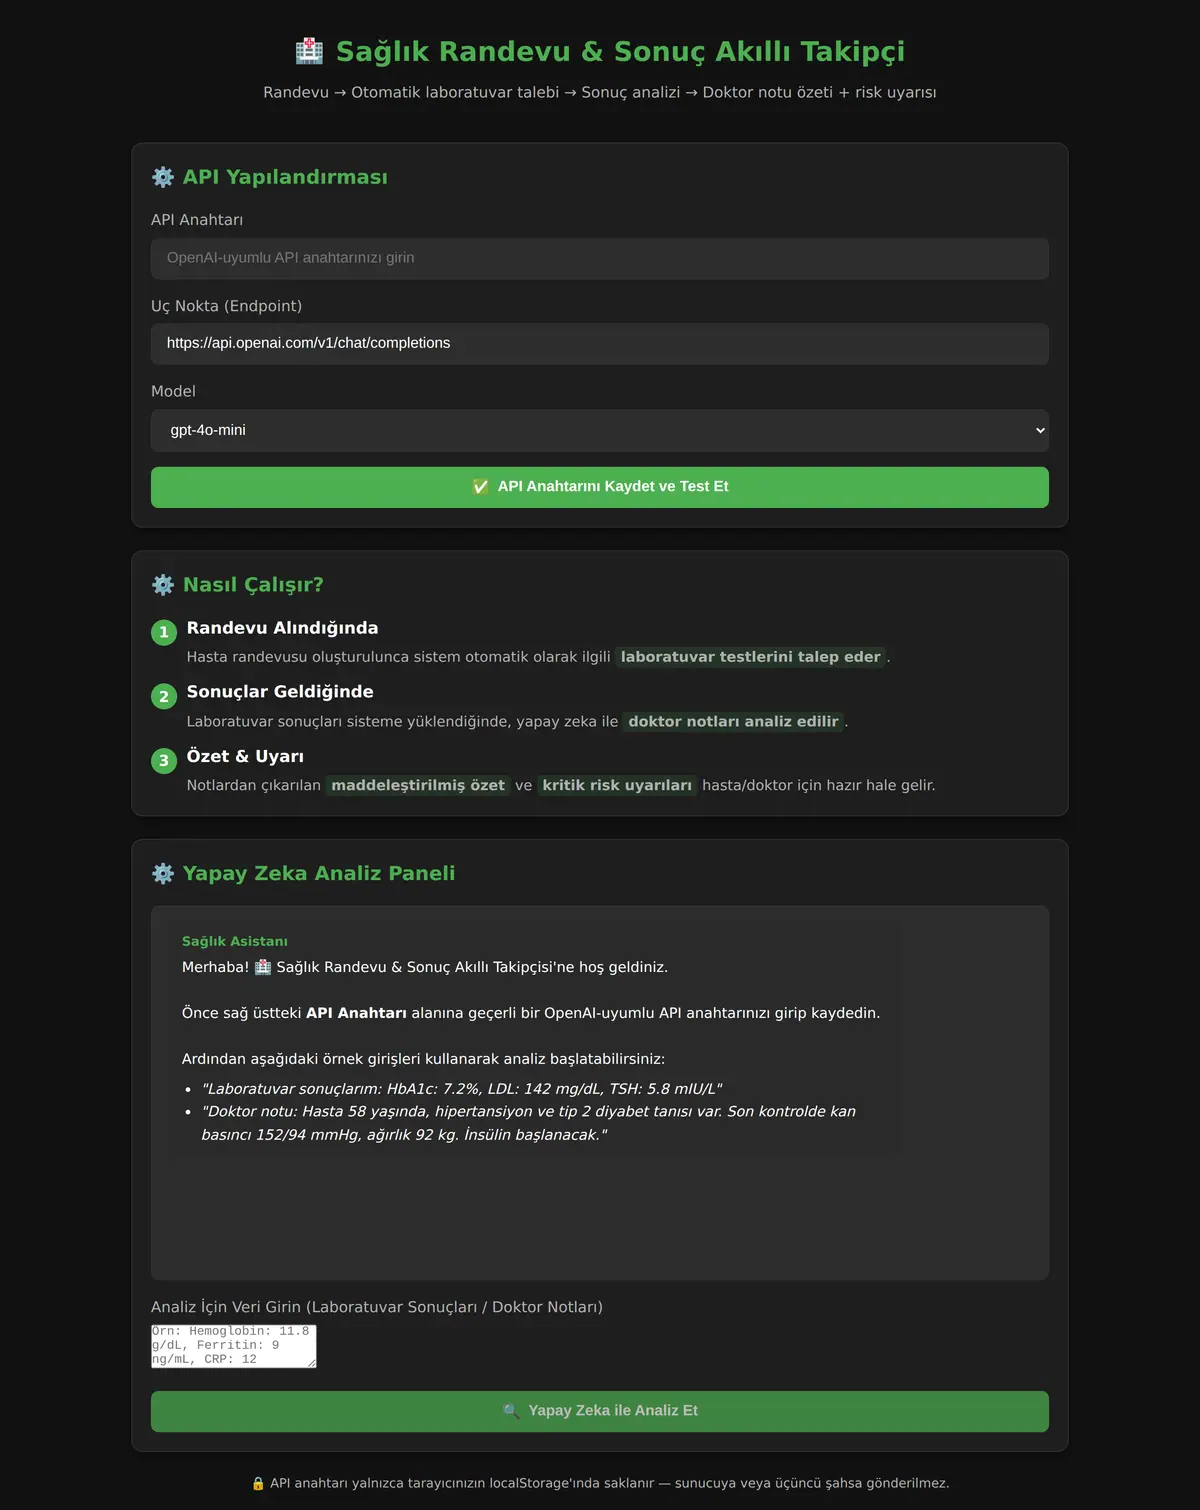Viewport: 1200px width, 1510px height.
Task: Click gear icon beside Yapay Zeka Analiz Paneli
Action: point(163,873)
